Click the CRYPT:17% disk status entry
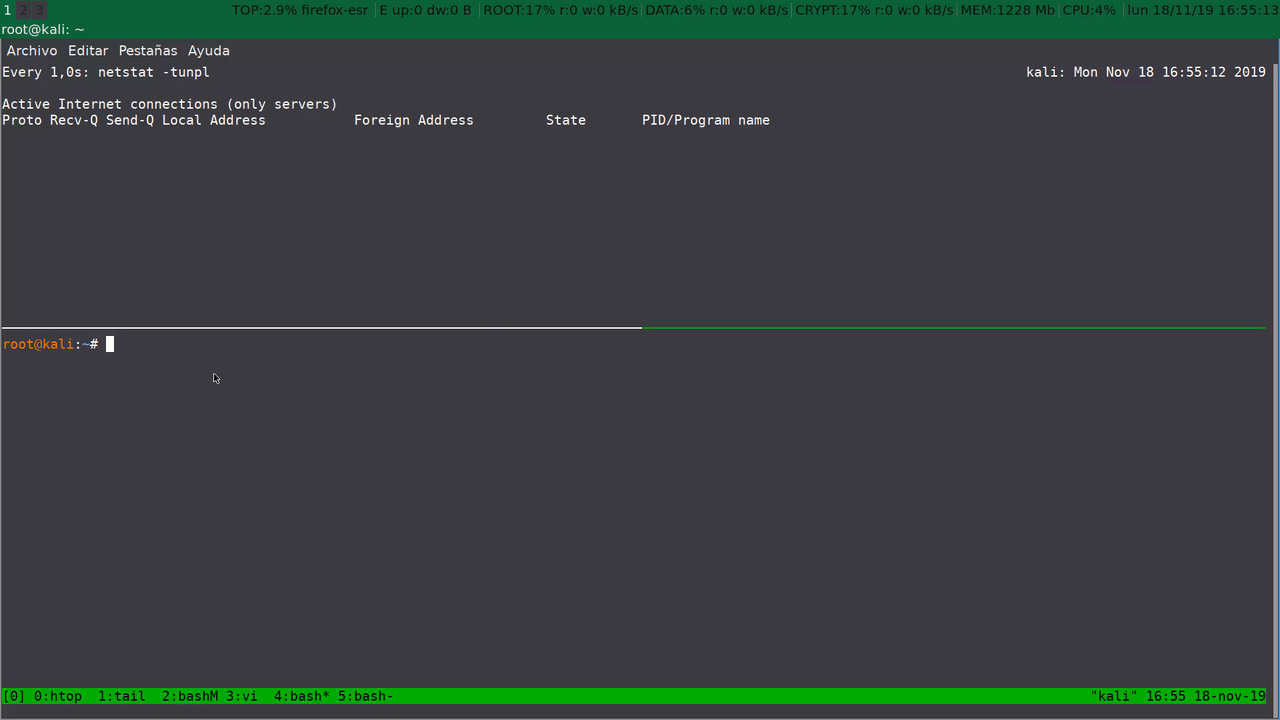Image resolution: width=1280 pixels, height=720 pixels. point(874,10)
